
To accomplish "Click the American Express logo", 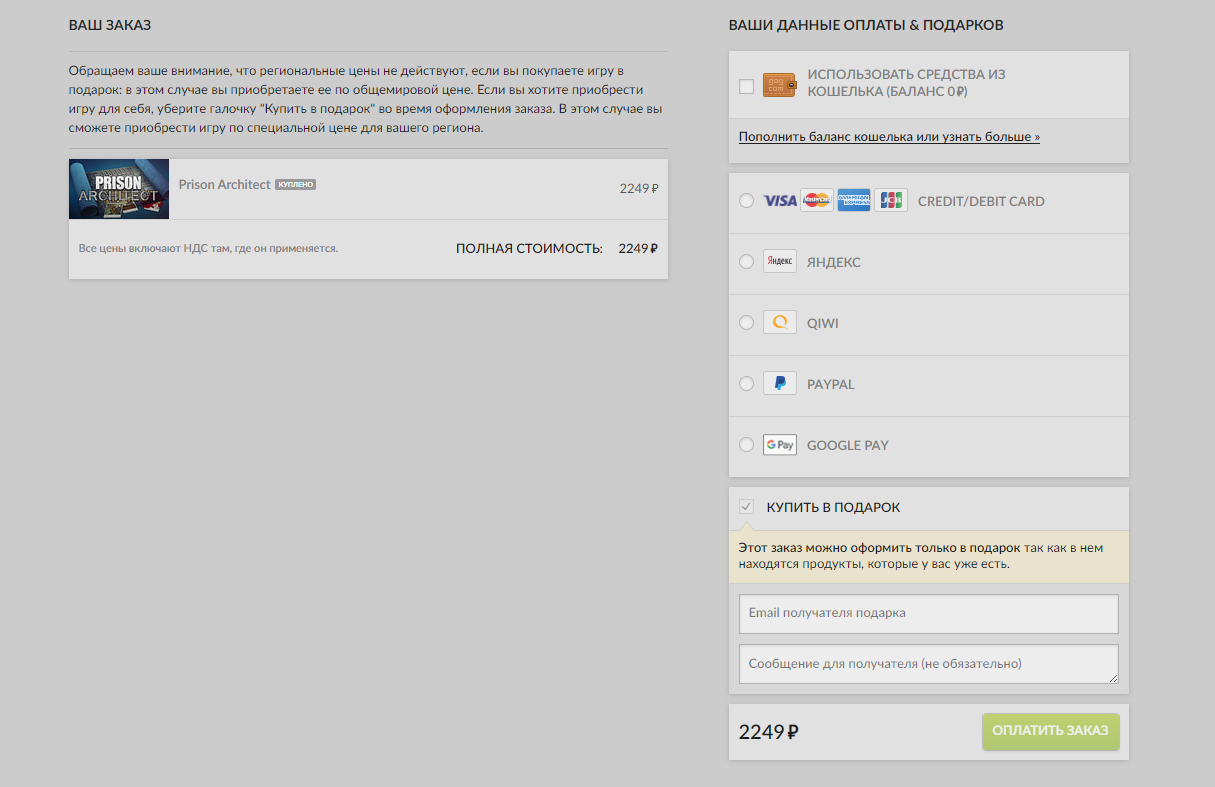I will (854, 200).
